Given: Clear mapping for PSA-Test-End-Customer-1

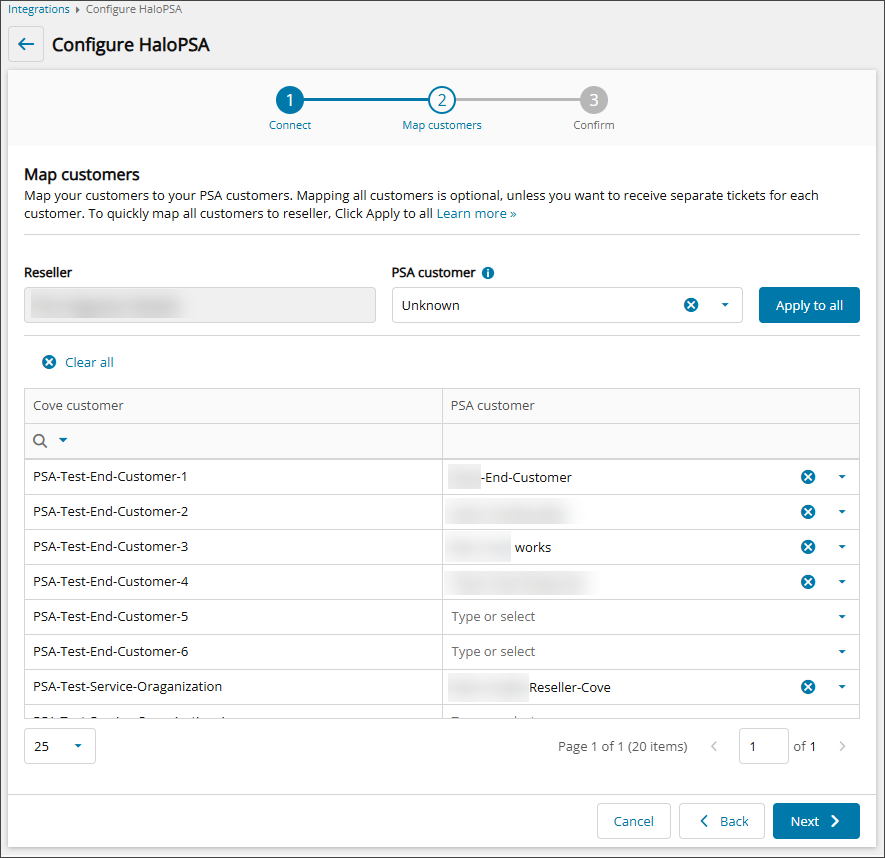Looking at the screenshot, I should click(808, 477).
